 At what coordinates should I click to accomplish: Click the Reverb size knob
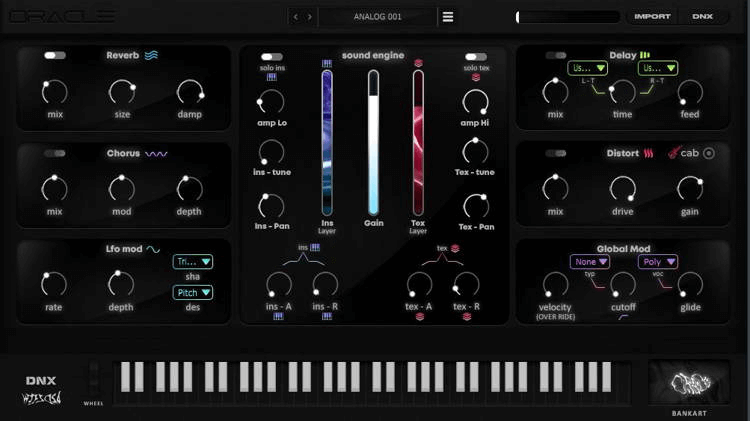tap(122, 92)
